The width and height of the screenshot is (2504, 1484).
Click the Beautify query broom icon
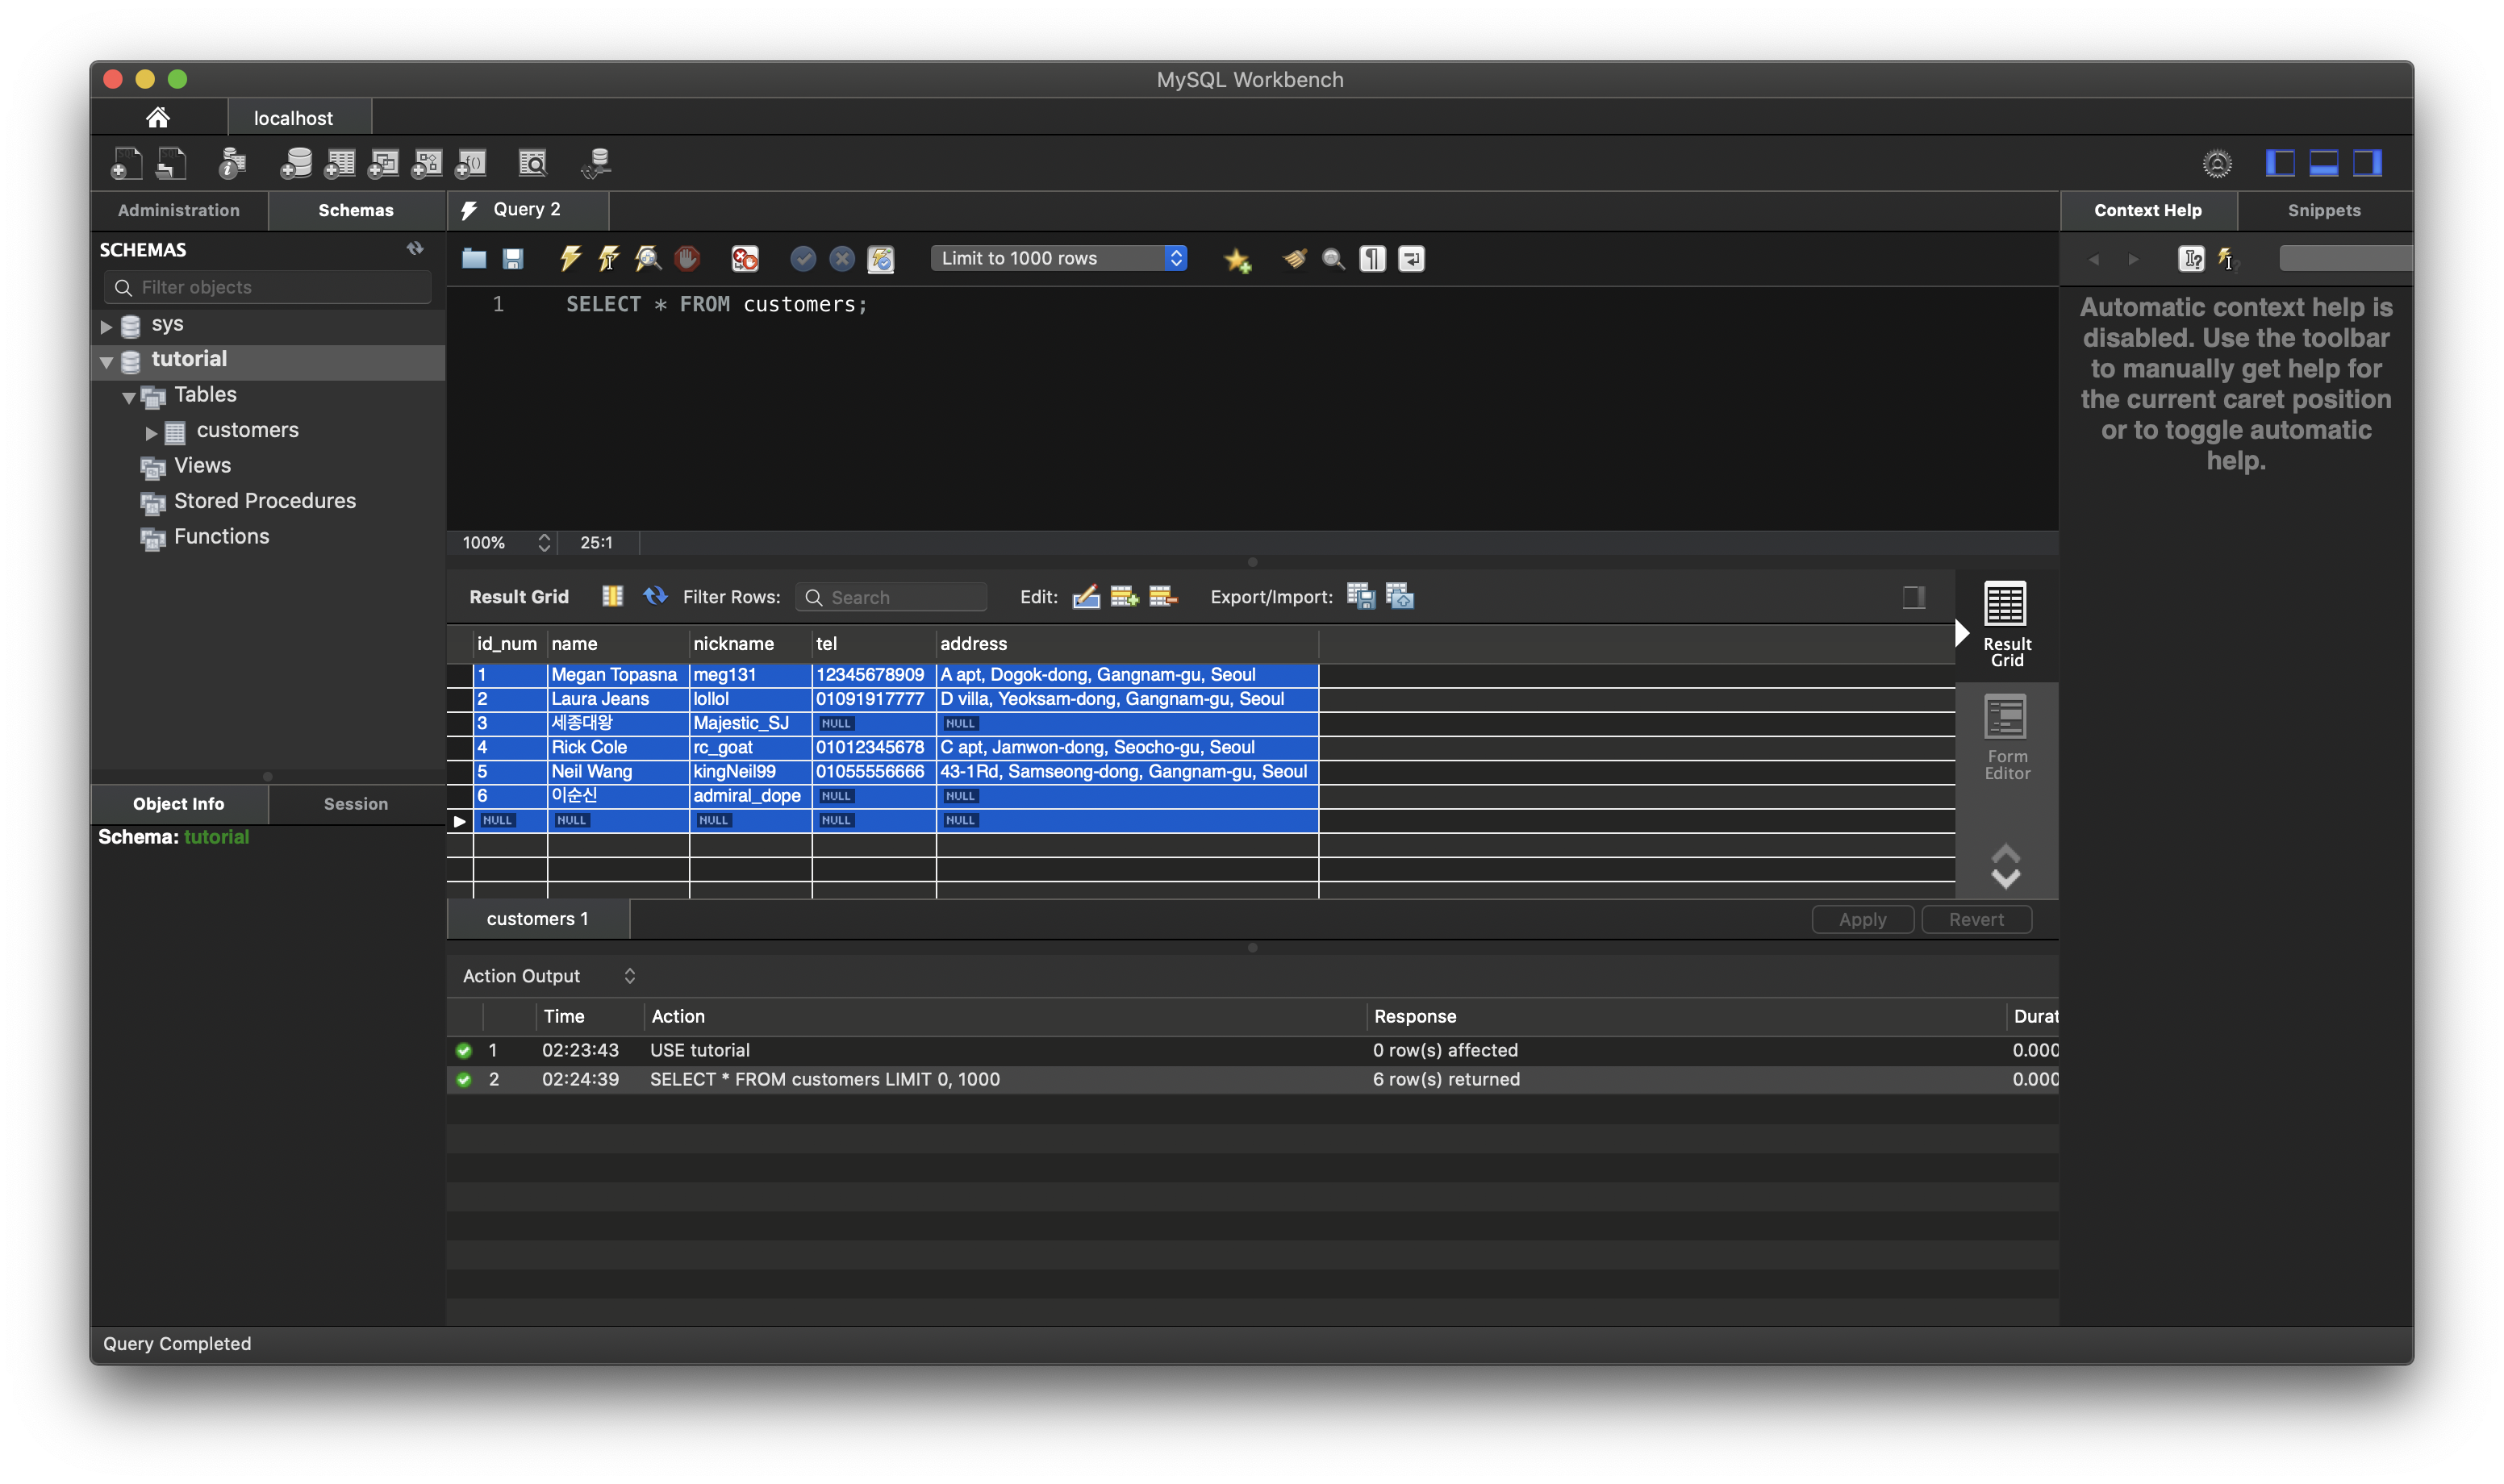click(1294, 259)
